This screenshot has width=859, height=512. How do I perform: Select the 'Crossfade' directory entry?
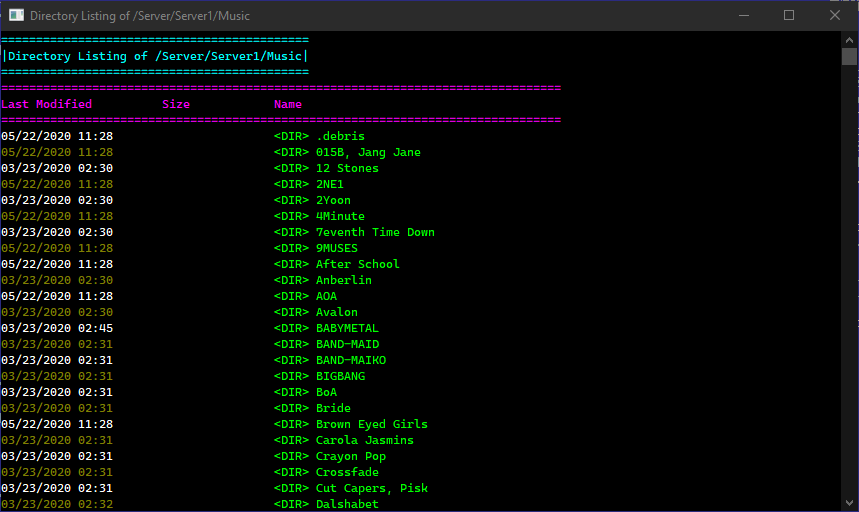pos(347,472)
